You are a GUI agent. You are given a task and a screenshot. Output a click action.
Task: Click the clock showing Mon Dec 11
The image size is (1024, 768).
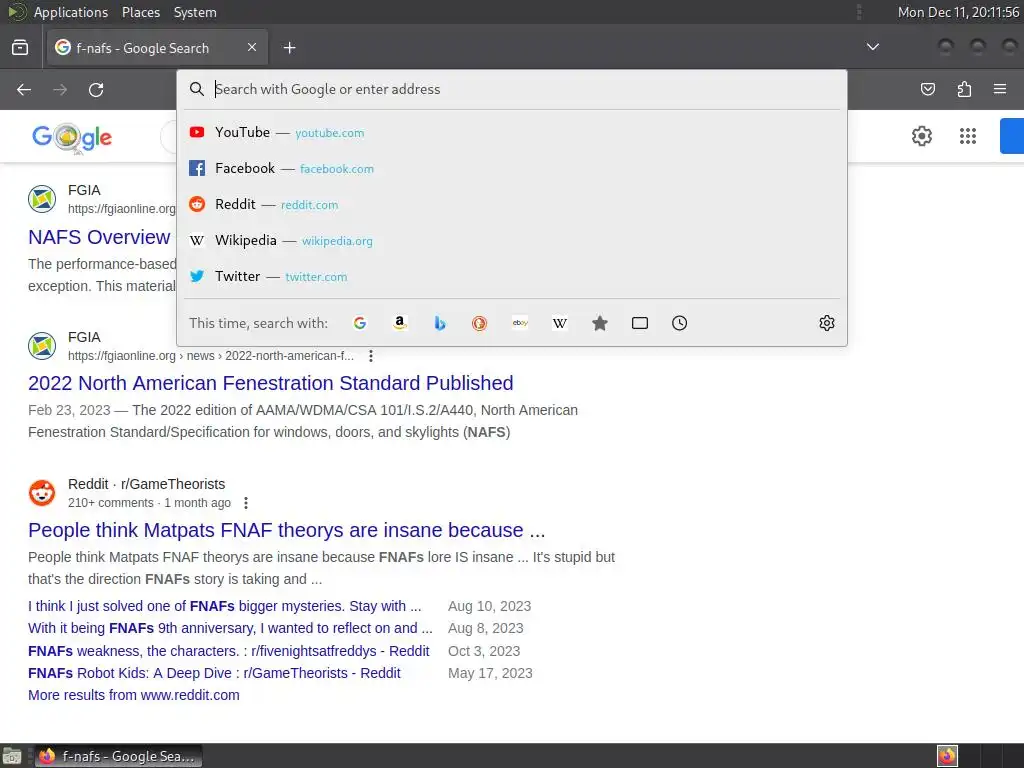pos(958,12)
